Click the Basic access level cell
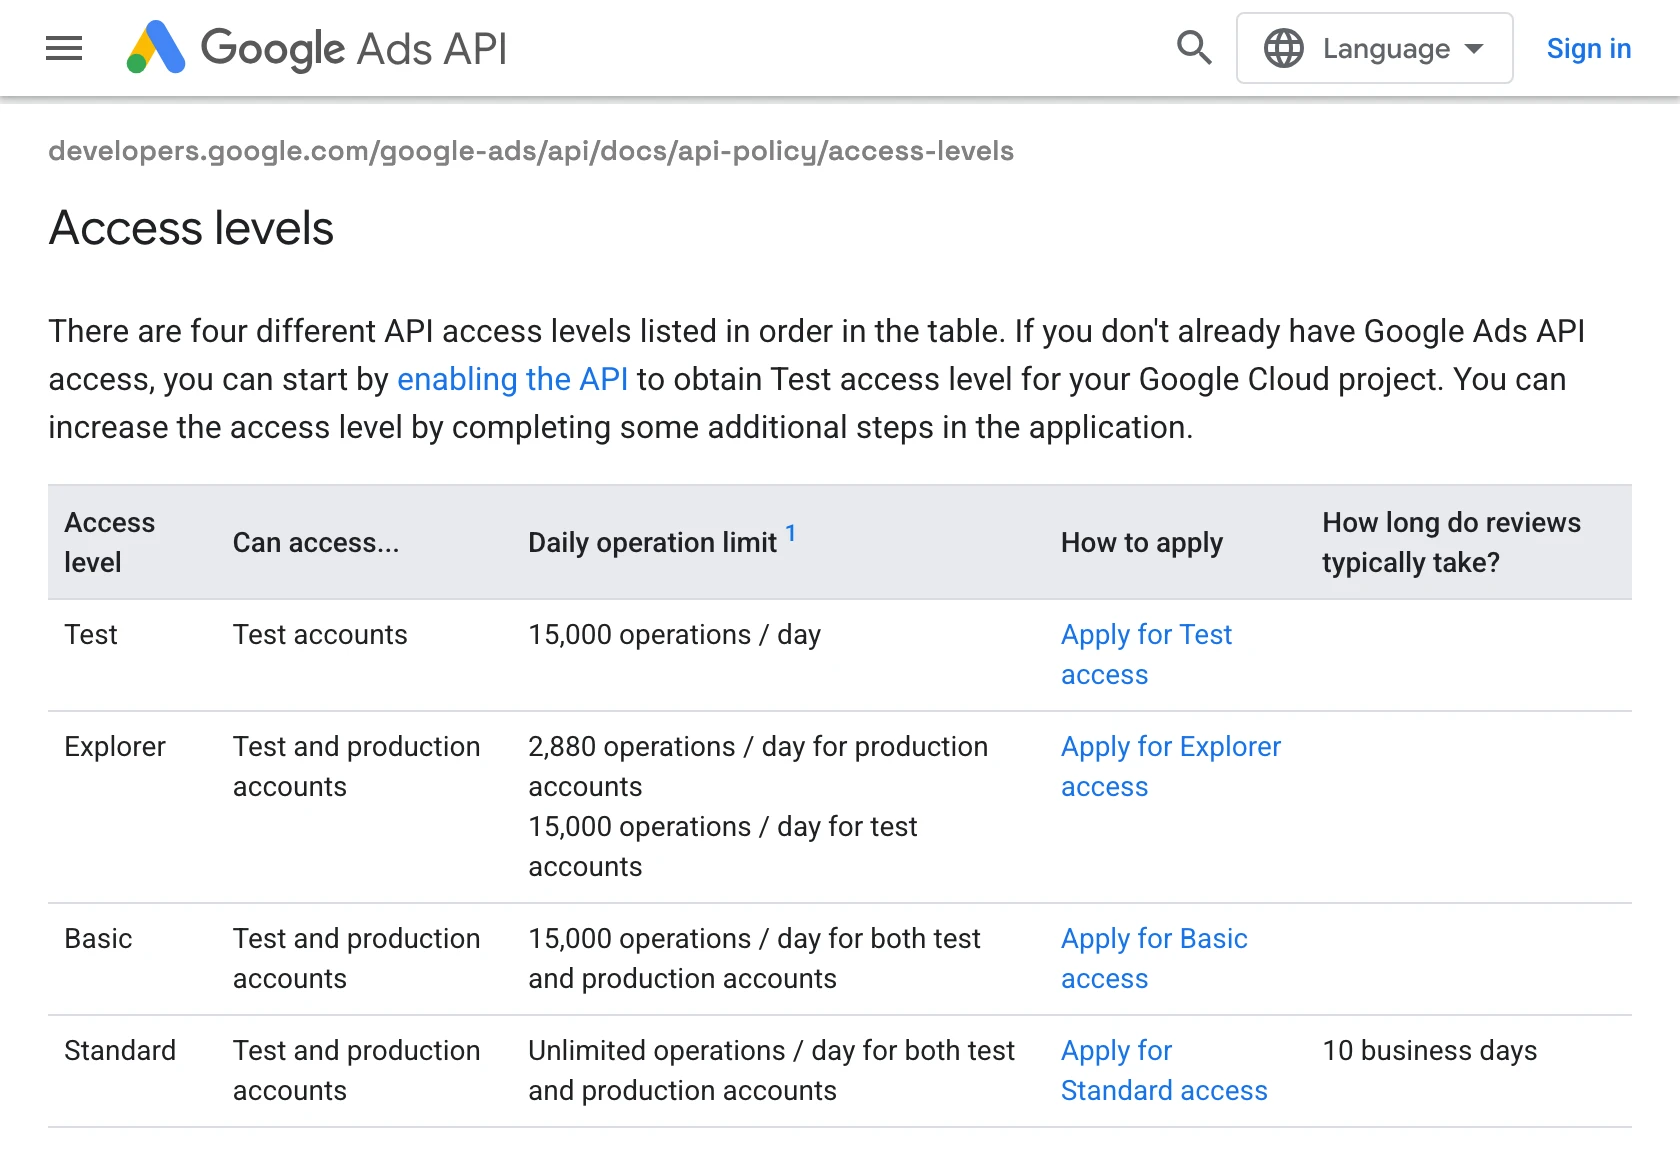 click(x=98, y=938)
